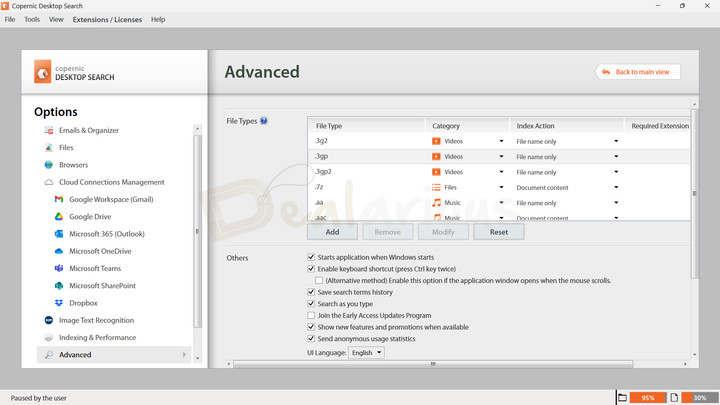Click the Videos icon in .3g2 row

[x=436, y=141]
